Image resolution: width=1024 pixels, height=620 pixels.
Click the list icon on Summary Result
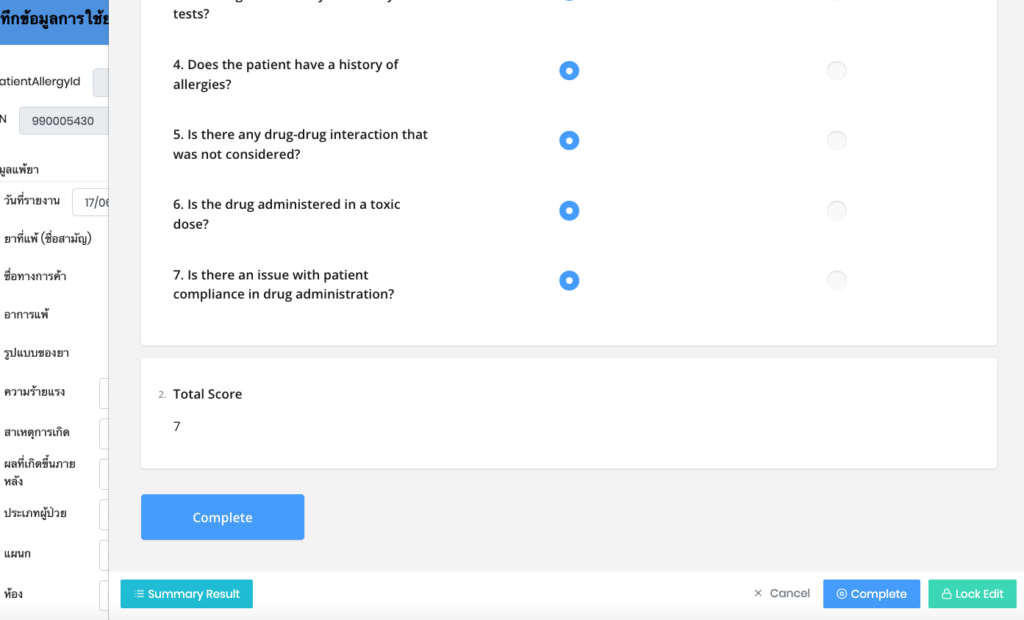pos(139,594)
